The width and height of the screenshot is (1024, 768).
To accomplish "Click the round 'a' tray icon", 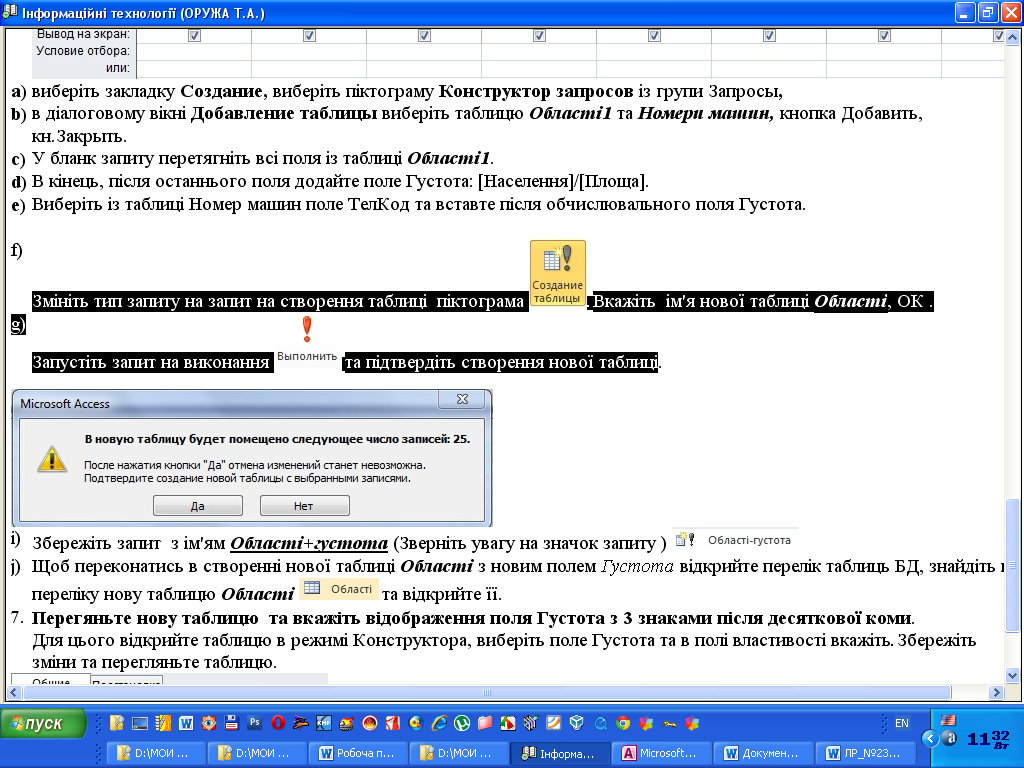I will [950, 739].
